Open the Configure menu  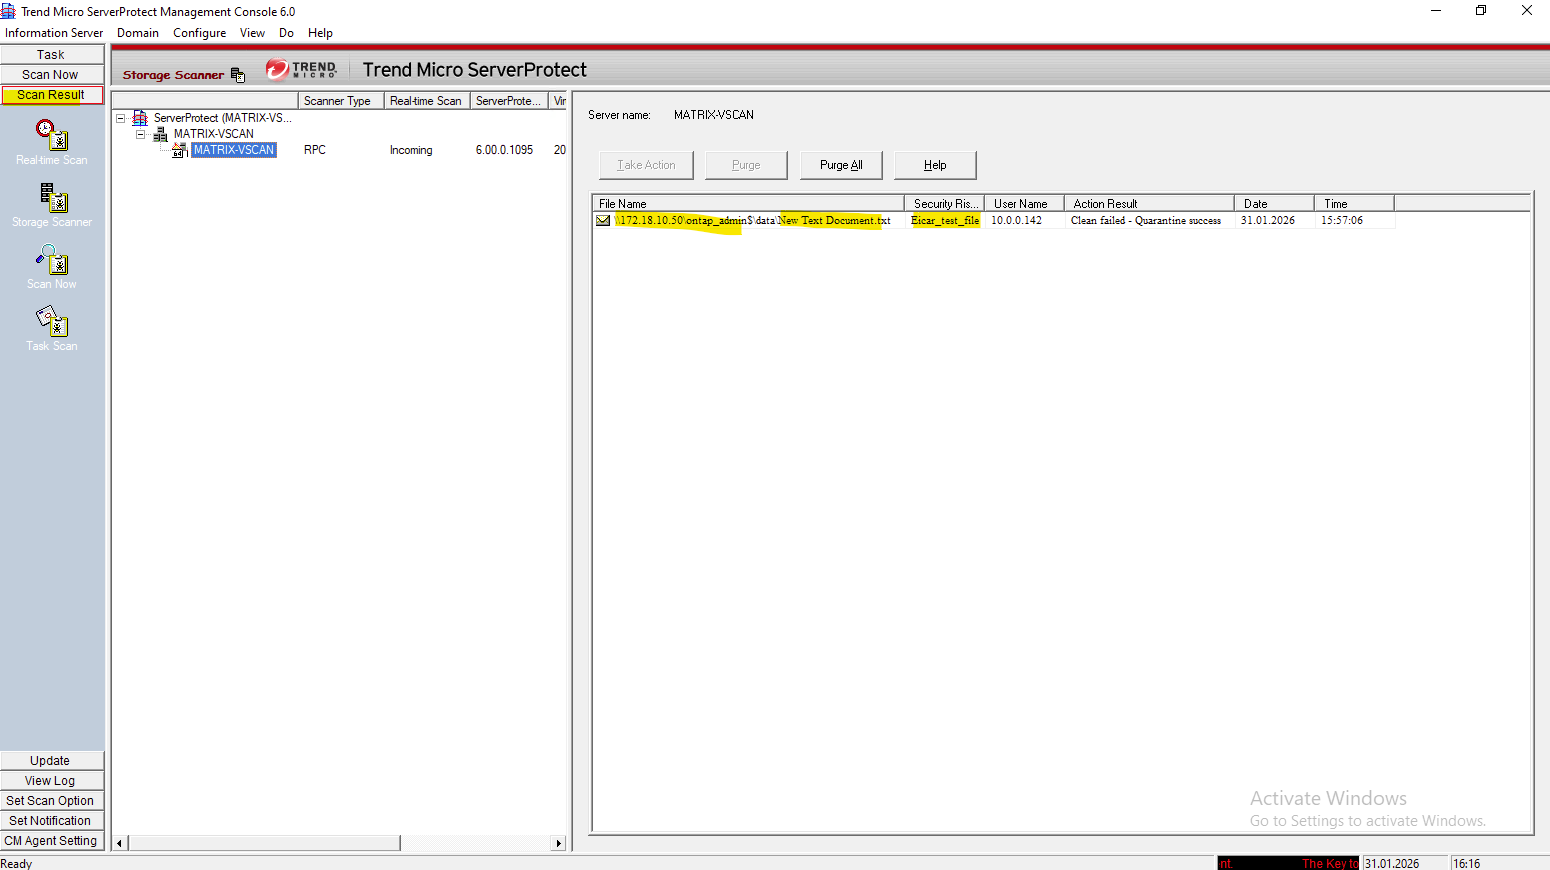point(199,33)
